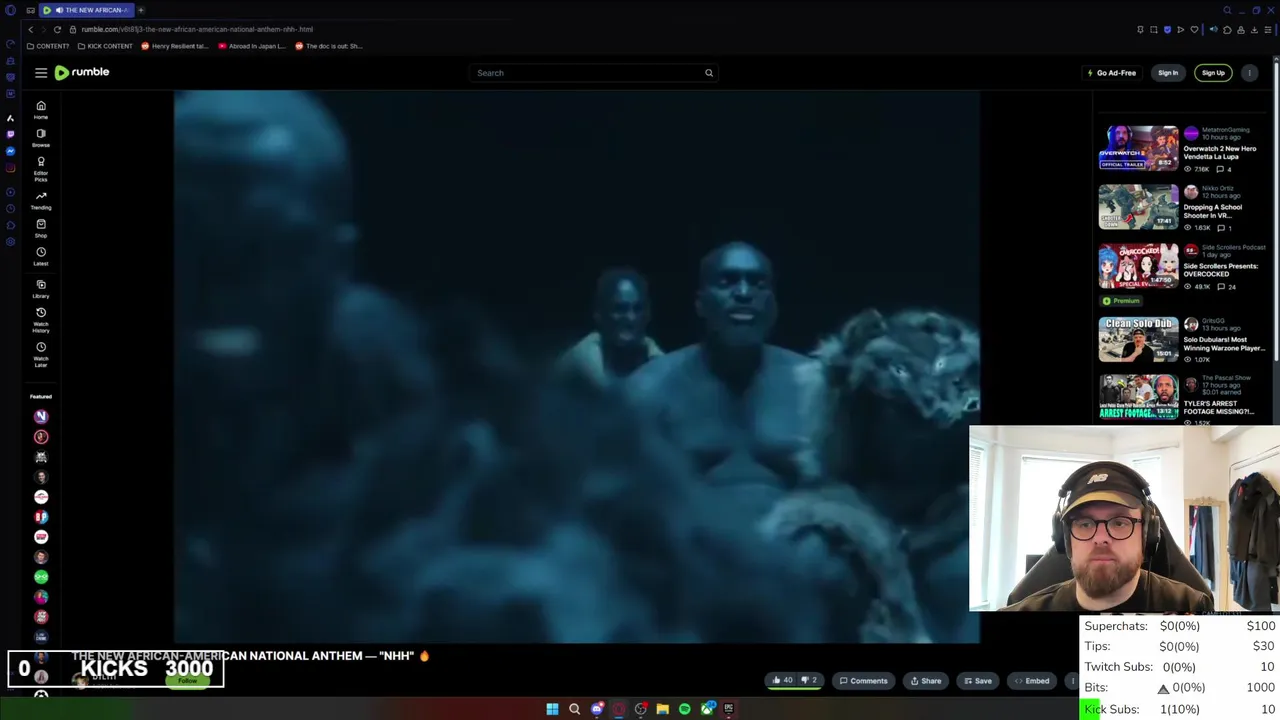
Task: Open KICK CONTENT bookmarks folder
Action: (105, 46)
